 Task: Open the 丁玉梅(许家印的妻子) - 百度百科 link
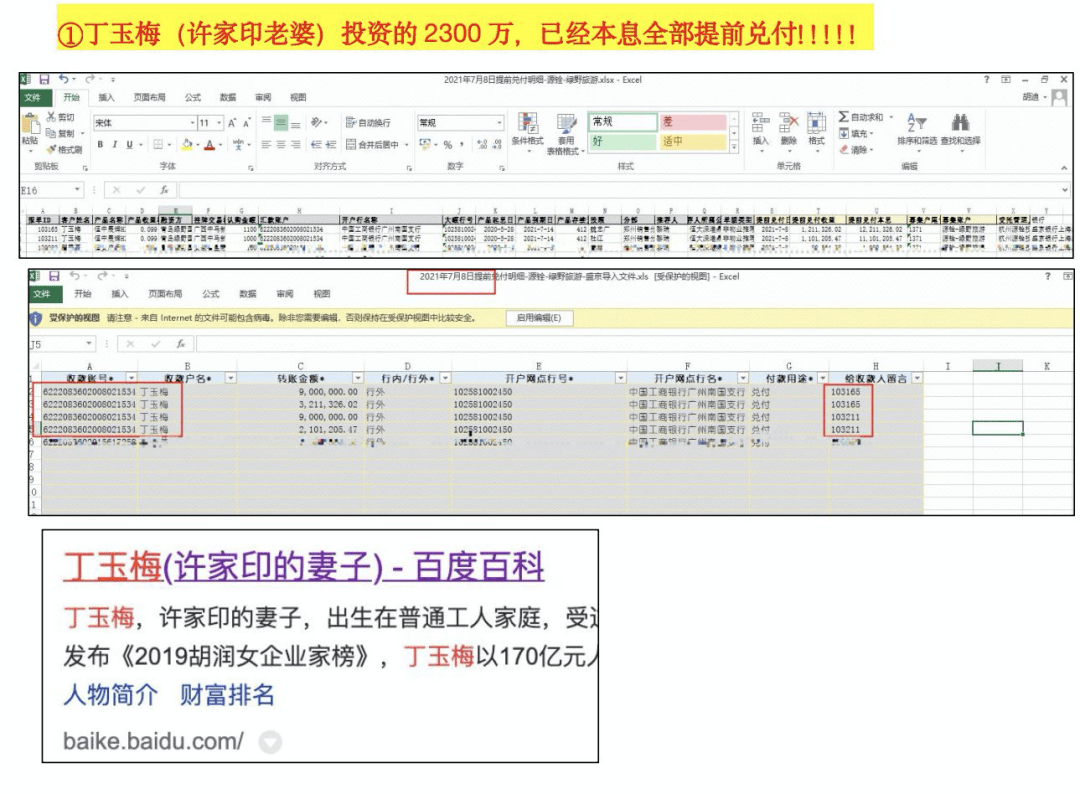click(304, 567)
